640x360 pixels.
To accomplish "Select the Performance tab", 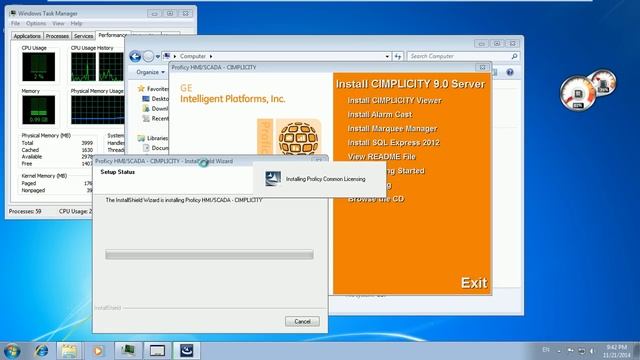I will (113, 35).
